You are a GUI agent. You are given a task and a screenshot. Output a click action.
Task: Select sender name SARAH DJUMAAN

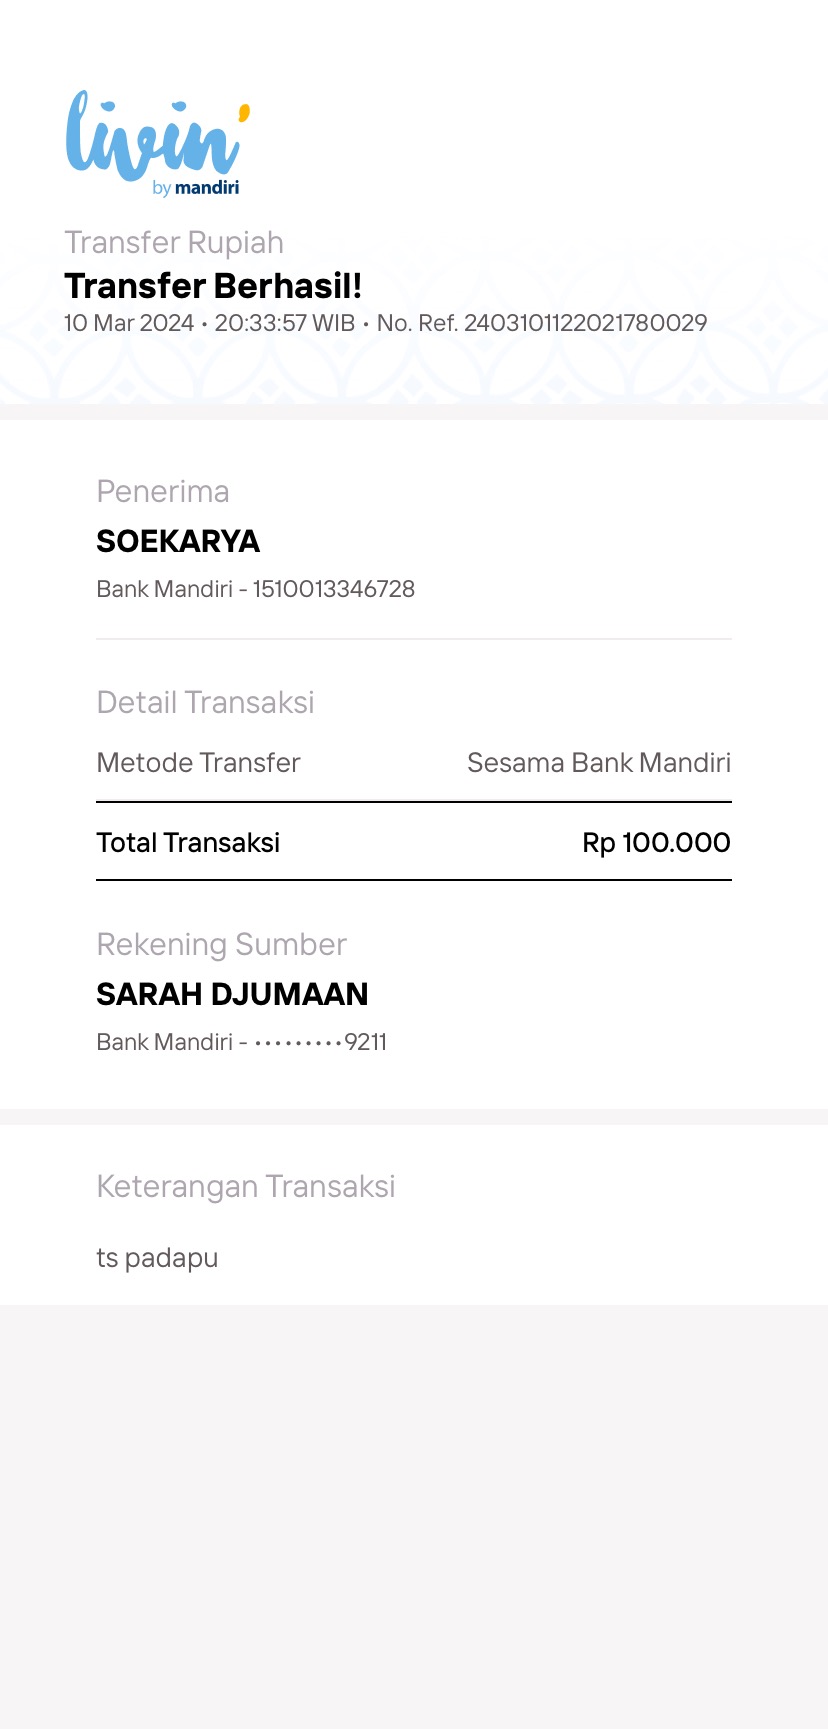(x=232, y=994)
